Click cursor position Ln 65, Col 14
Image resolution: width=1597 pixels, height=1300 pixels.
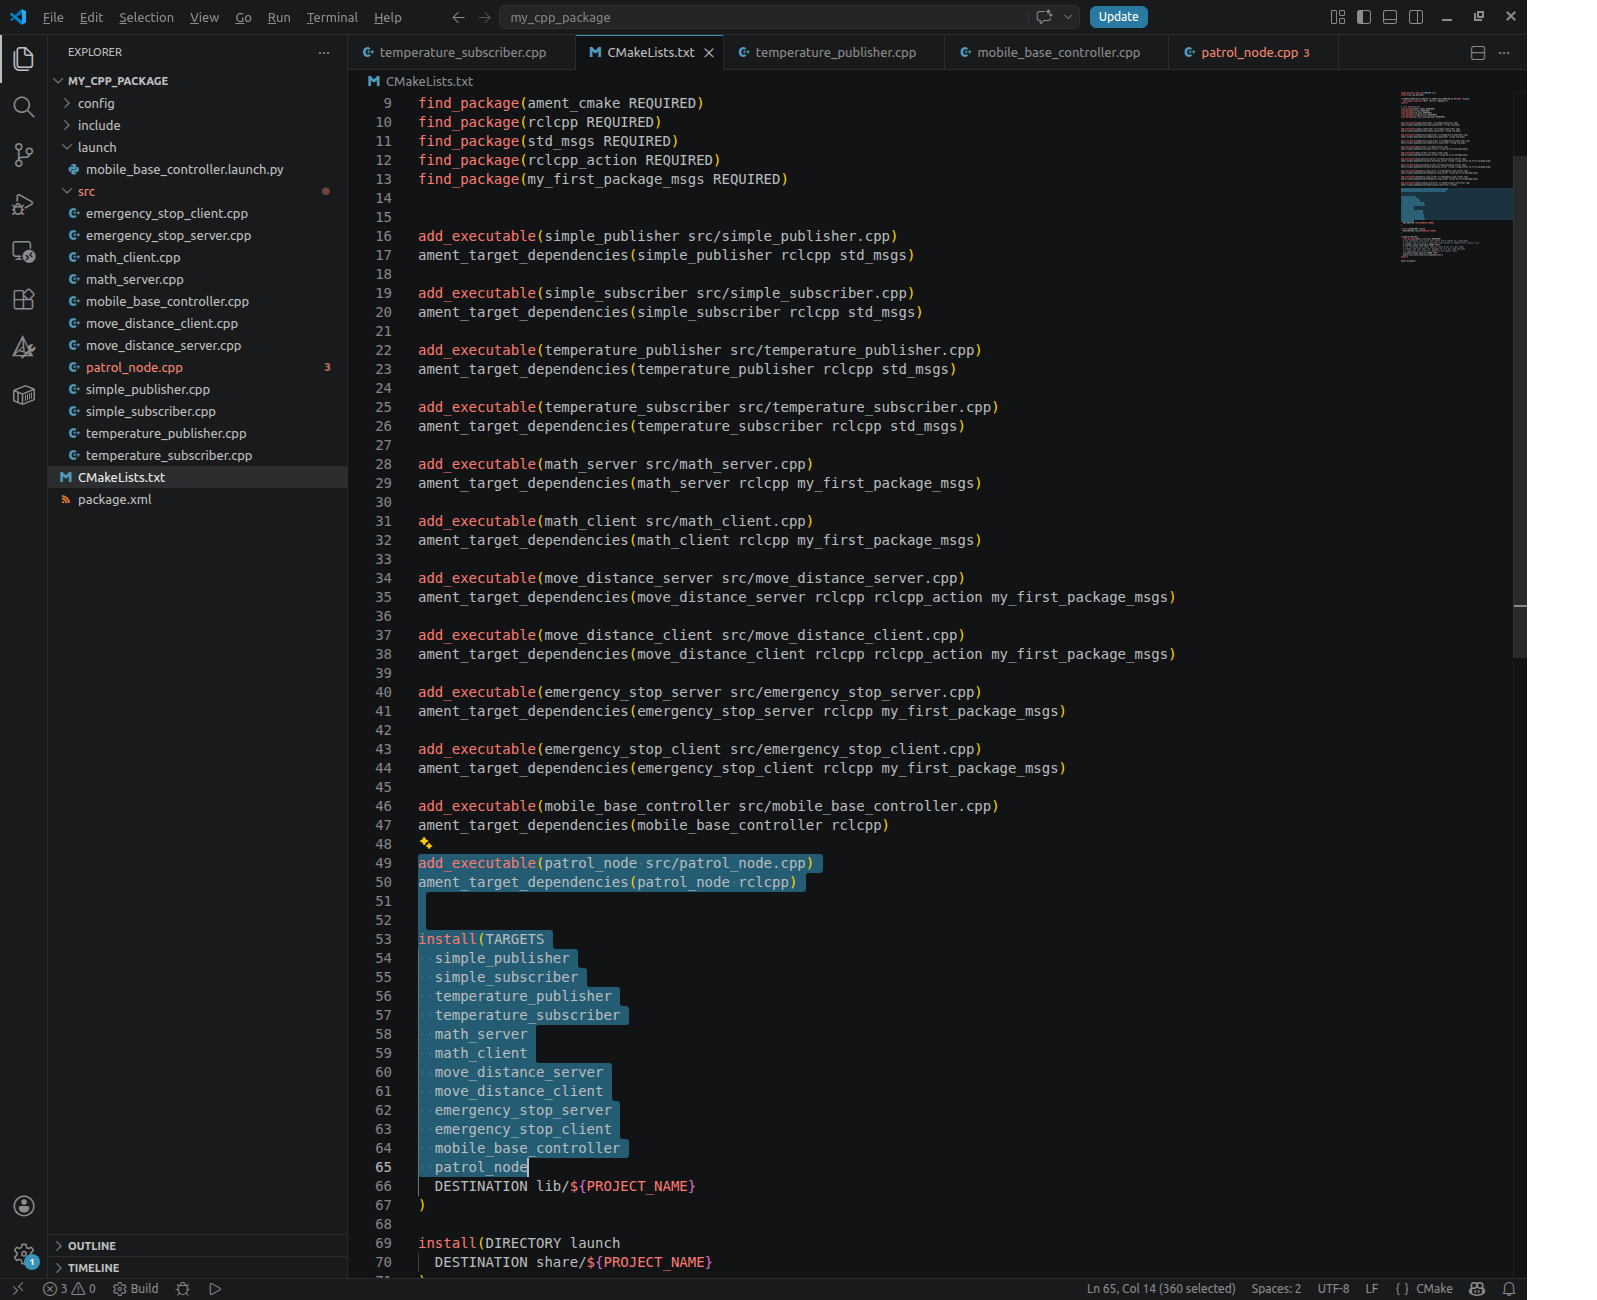click(x=1161, y=1289)
